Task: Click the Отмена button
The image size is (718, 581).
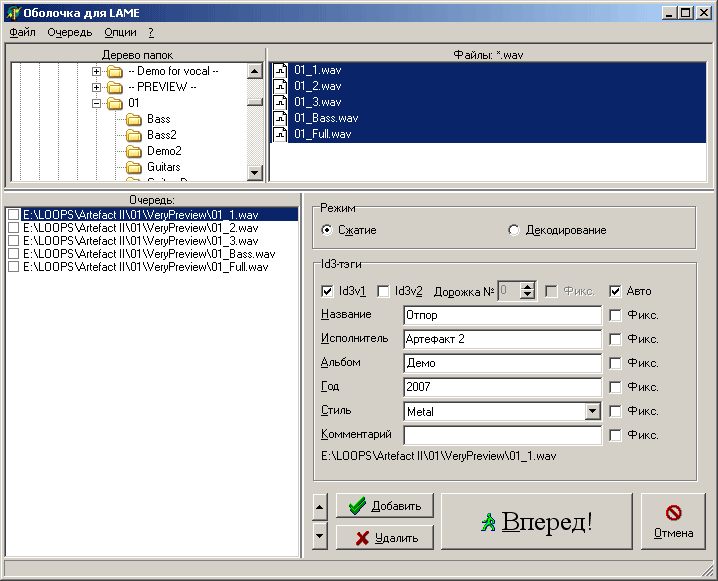Action: coord(673,521)
